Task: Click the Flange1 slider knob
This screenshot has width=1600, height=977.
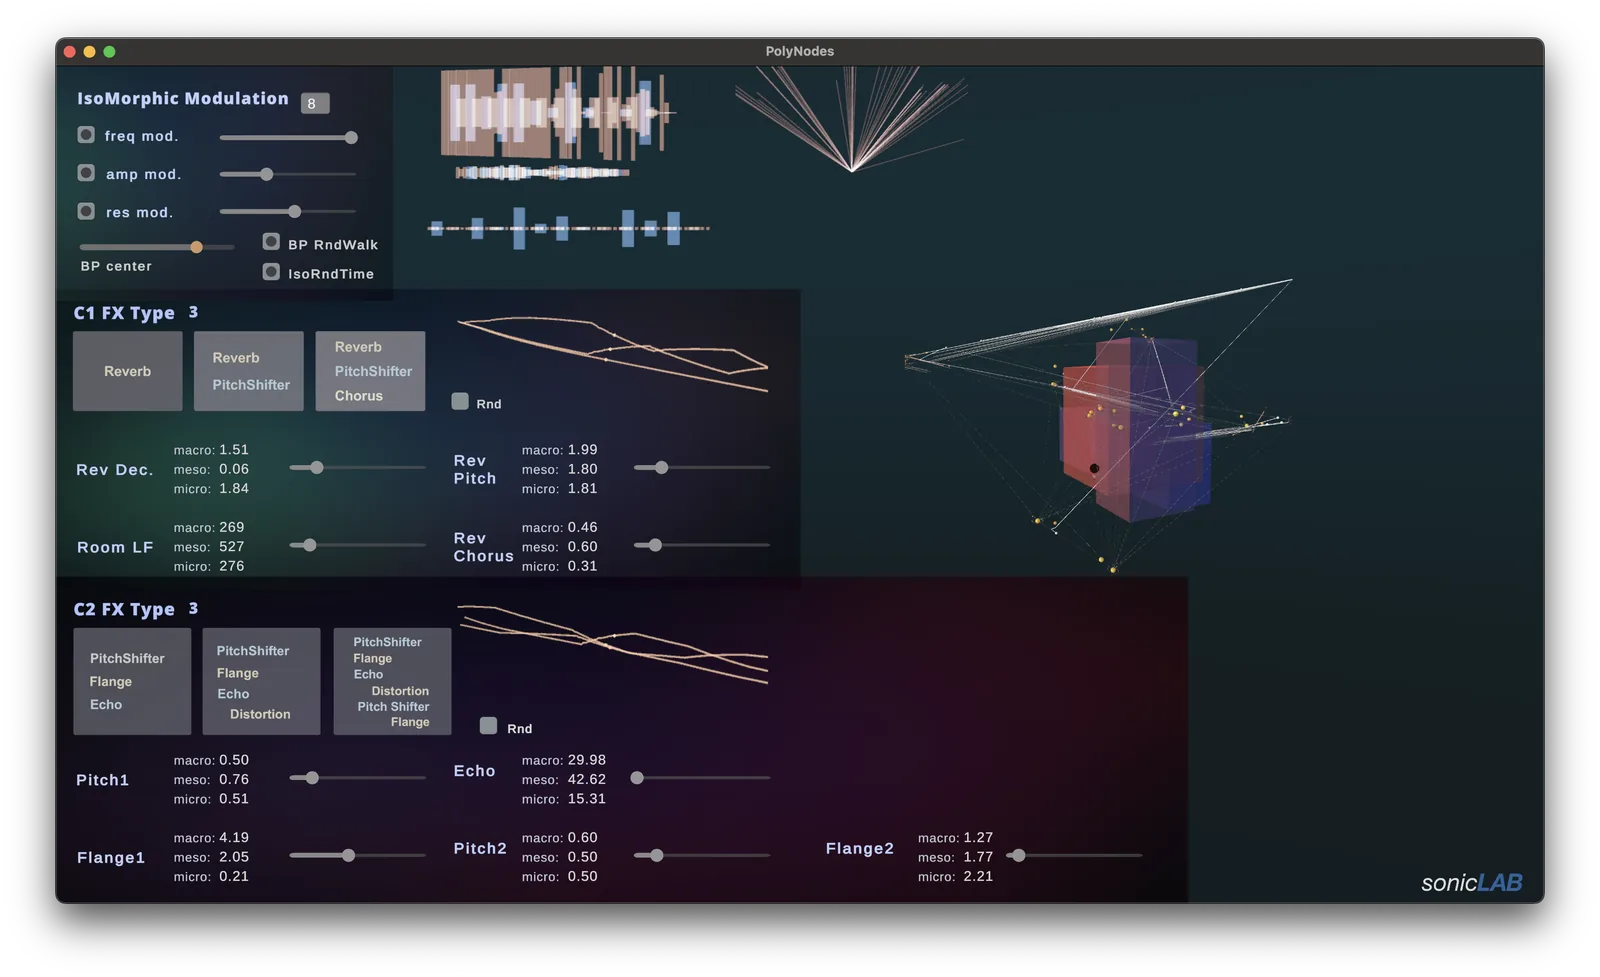Action: tap(348, 855)
